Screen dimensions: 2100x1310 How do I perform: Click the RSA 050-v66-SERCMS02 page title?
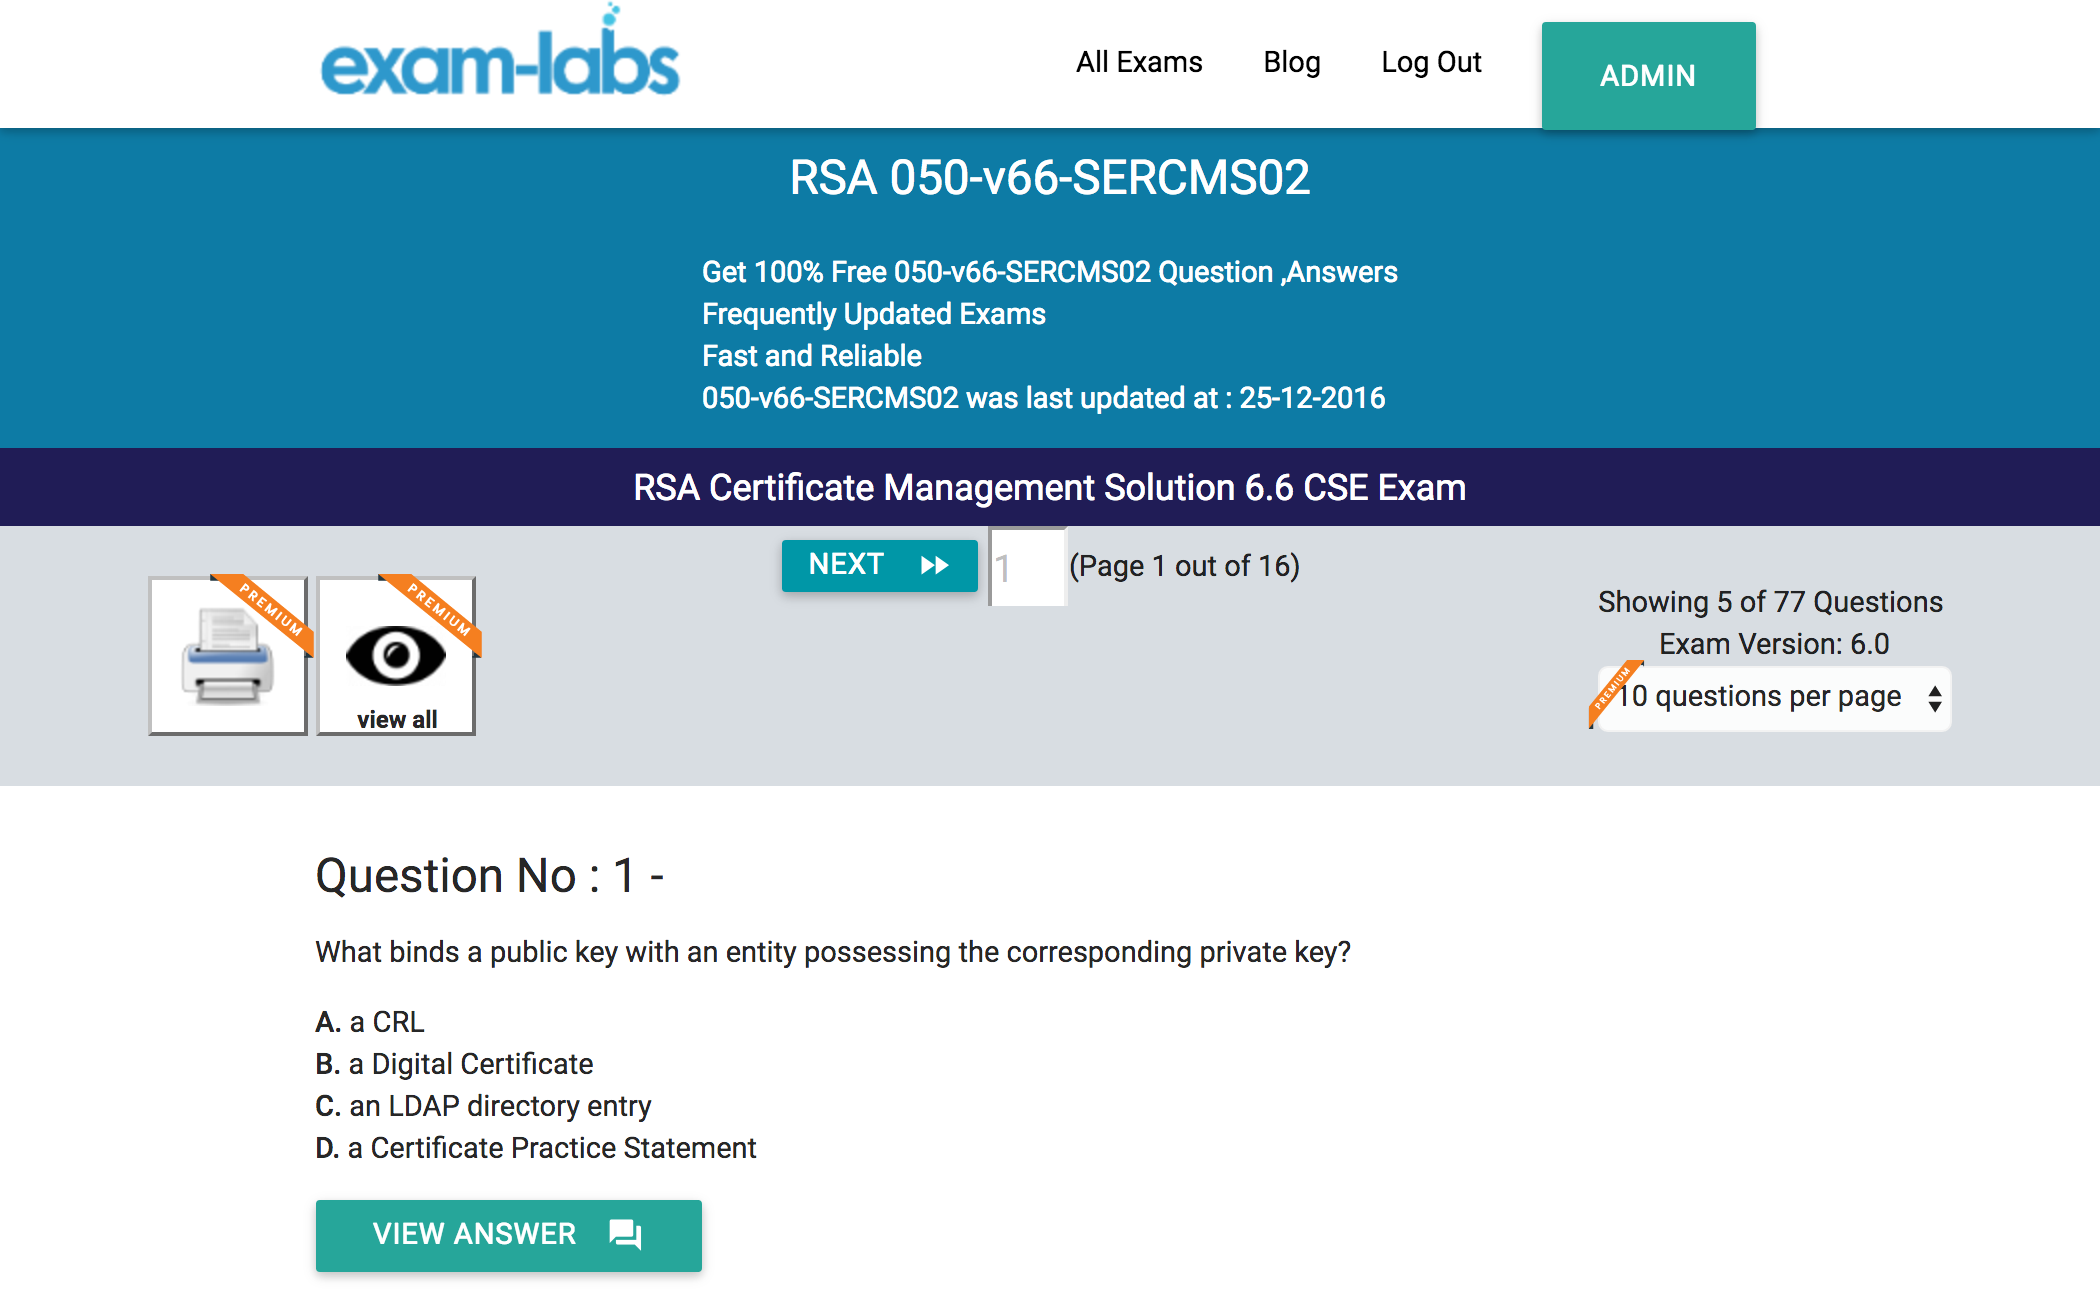tap(1050, 178)
